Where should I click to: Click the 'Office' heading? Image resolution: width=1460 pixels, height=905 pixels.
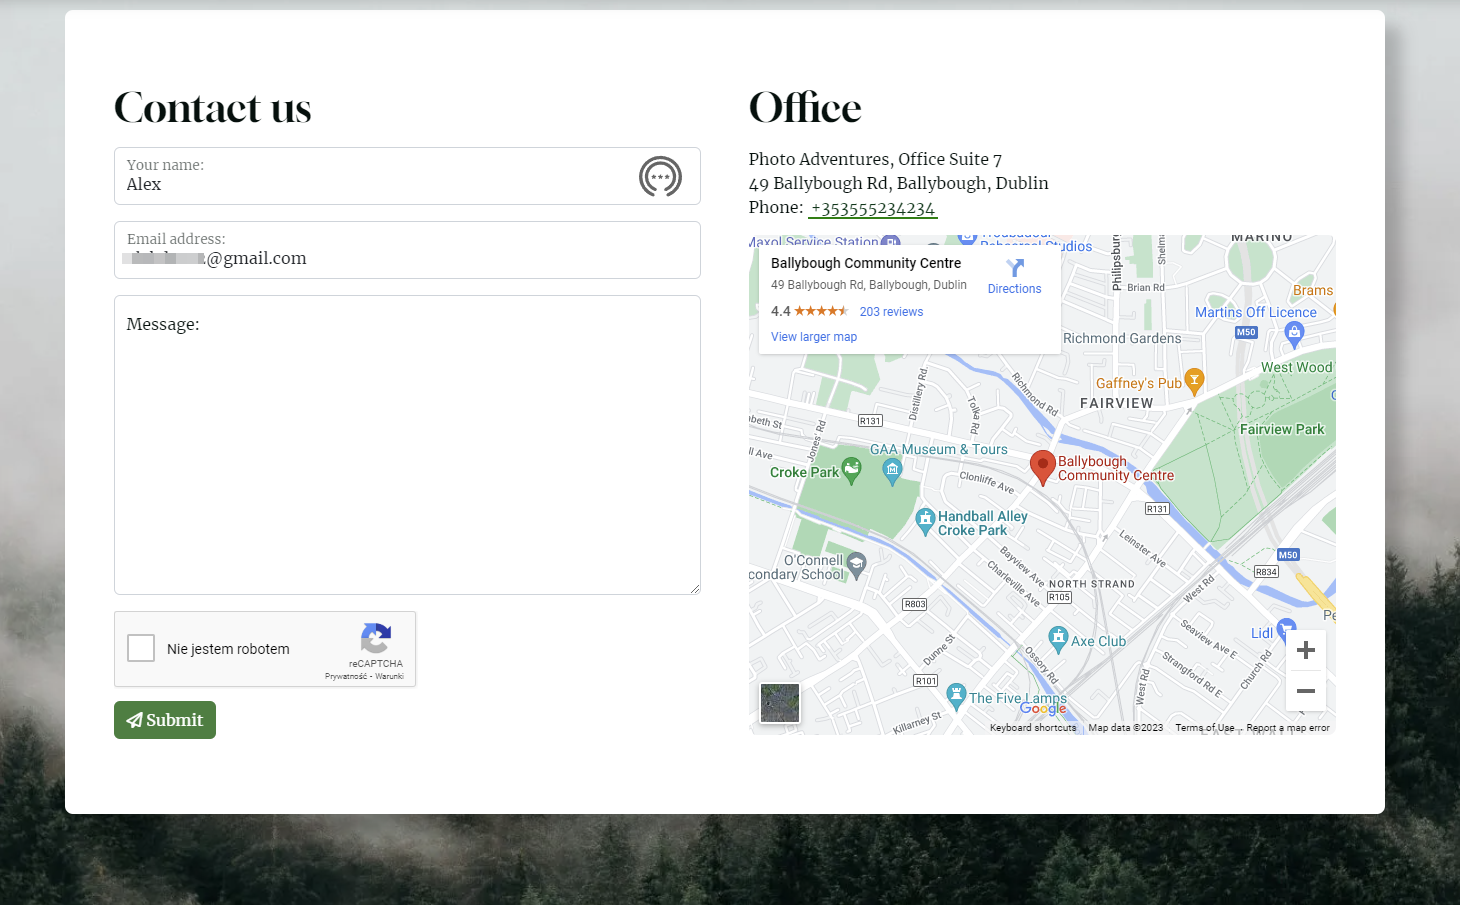click(805, 108)
